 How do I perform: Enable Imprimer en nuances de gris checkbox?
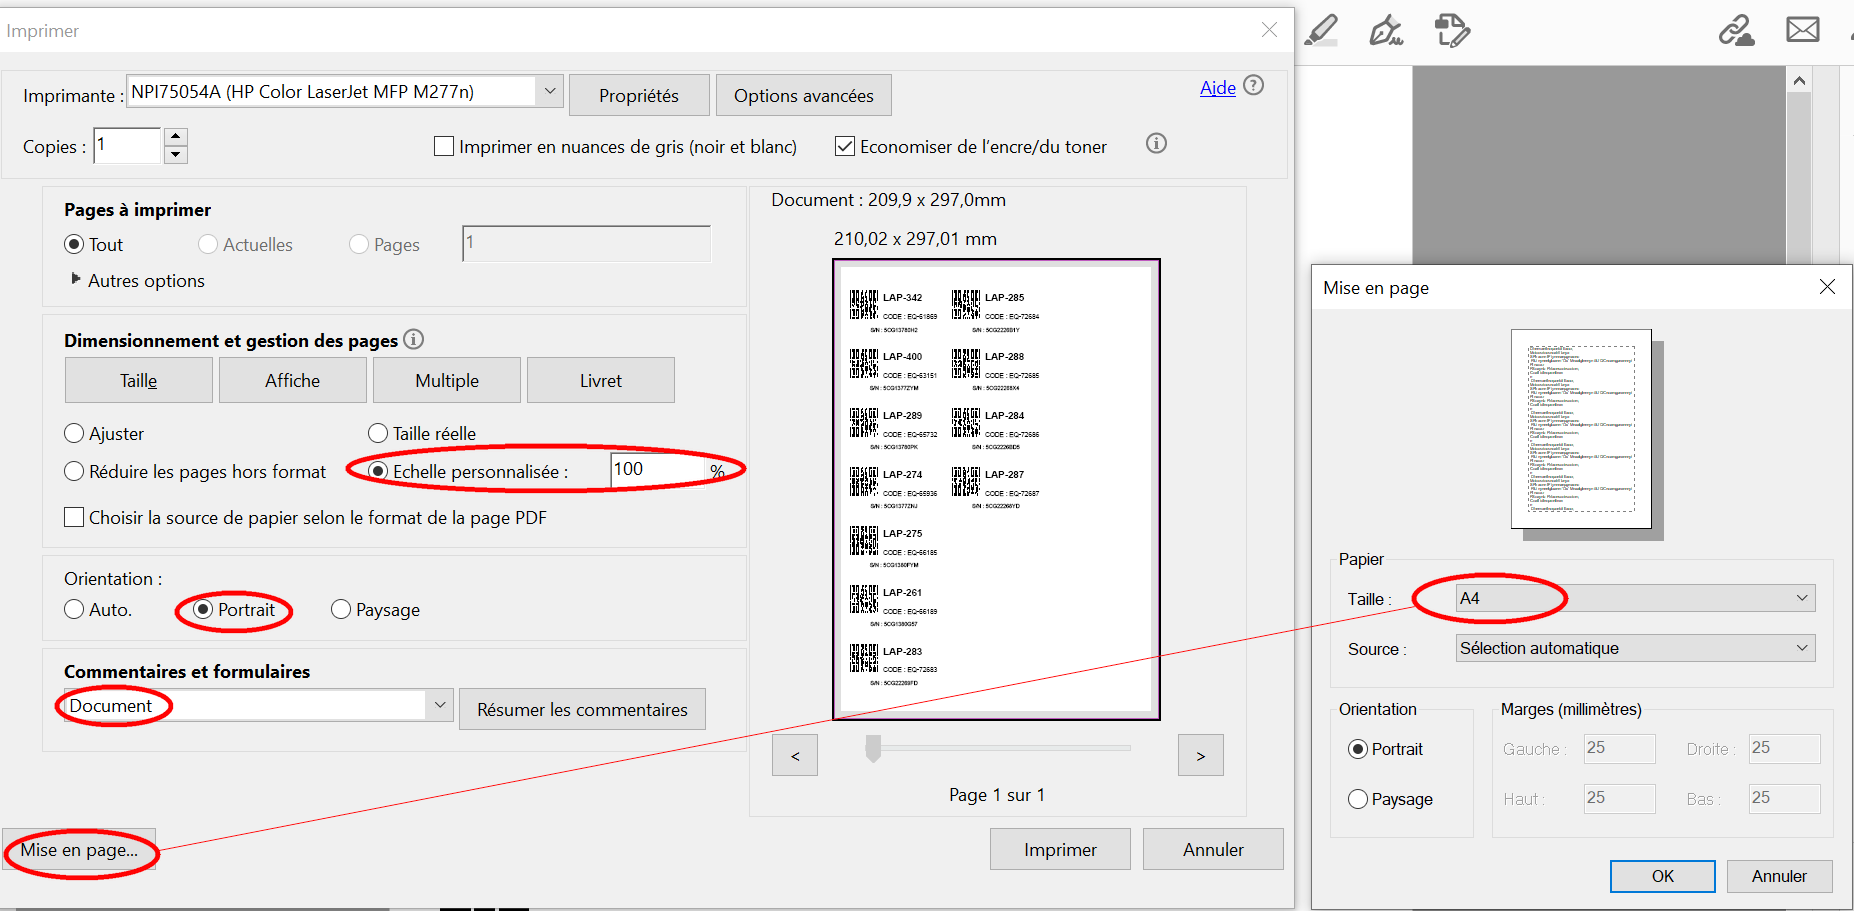[444, 146]
